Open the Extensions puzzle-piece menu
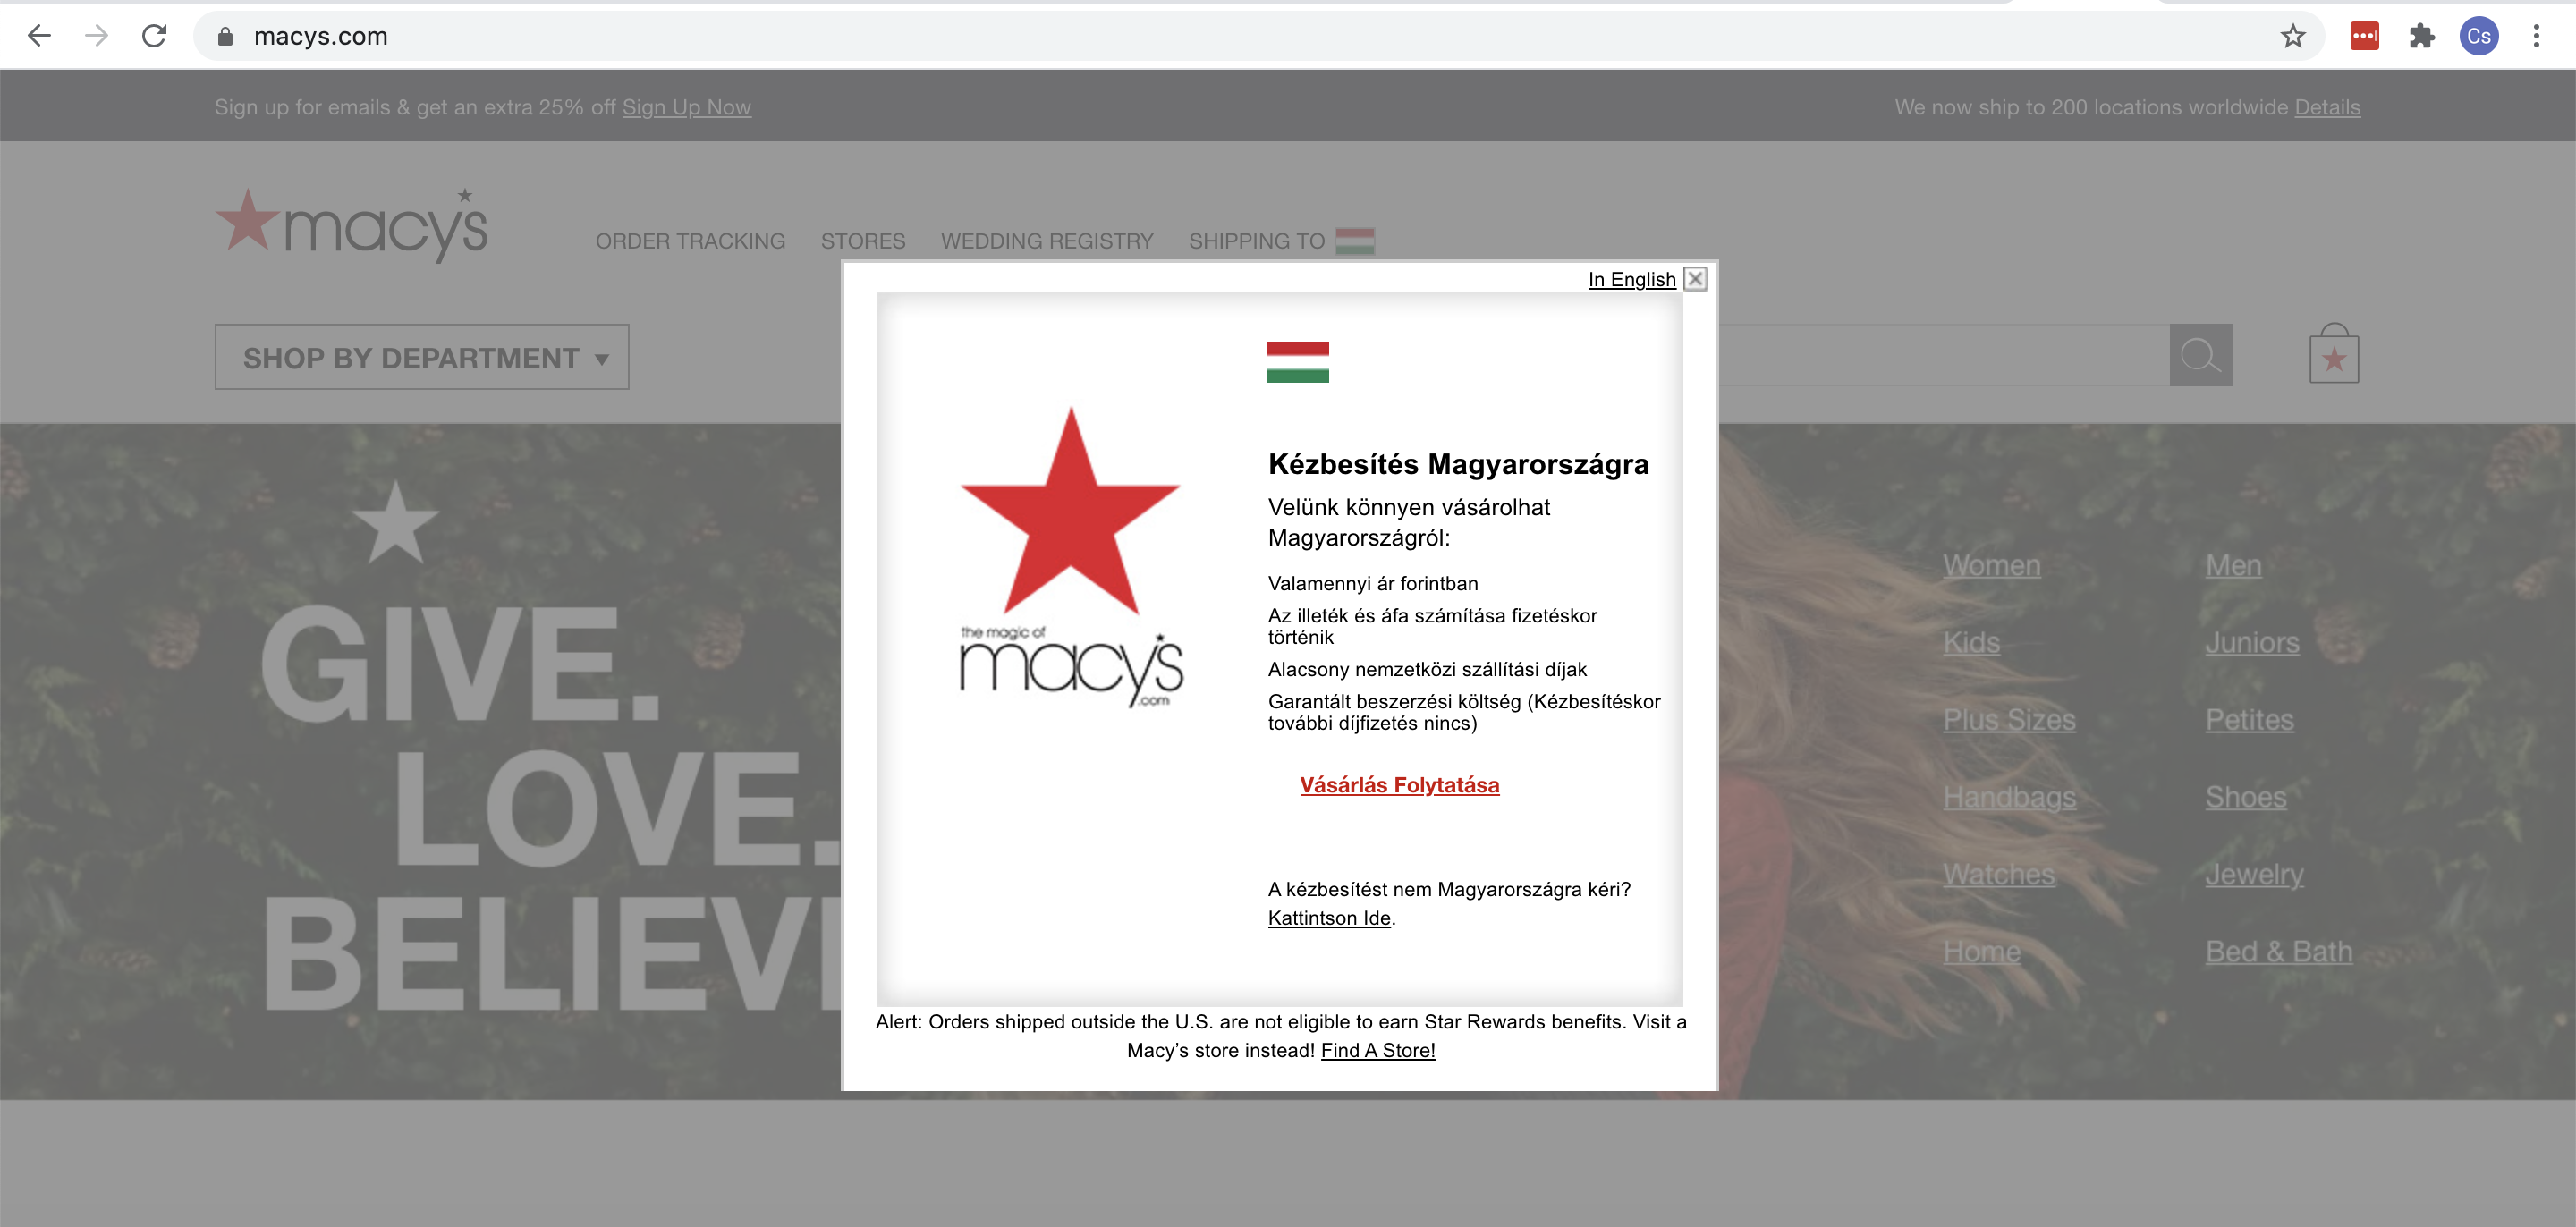The width and height of the screenshot is (2576, 1227). [2421, 36]
